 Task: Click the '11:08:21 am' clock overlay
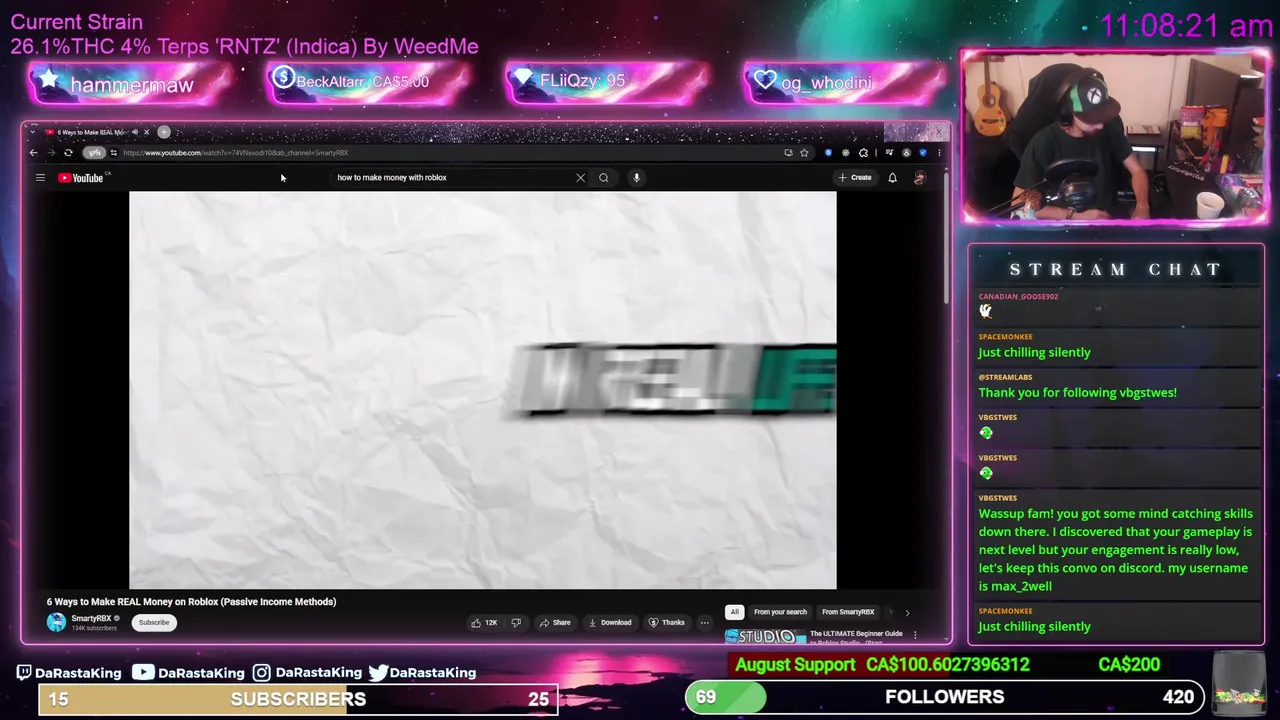[x=1185, y=26]
